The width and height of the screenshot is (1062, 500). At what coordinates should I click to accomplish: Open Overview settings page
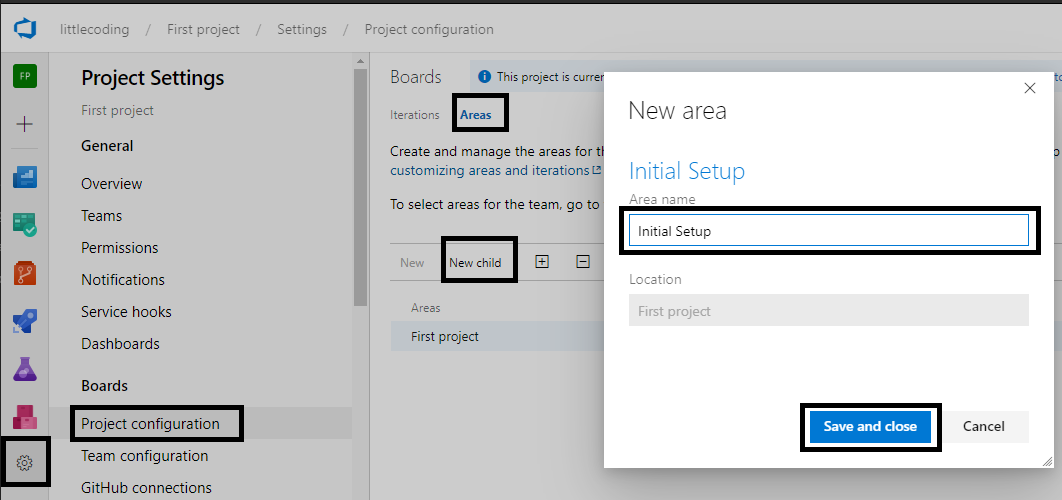pyautogui.click(x=112, y=184)
